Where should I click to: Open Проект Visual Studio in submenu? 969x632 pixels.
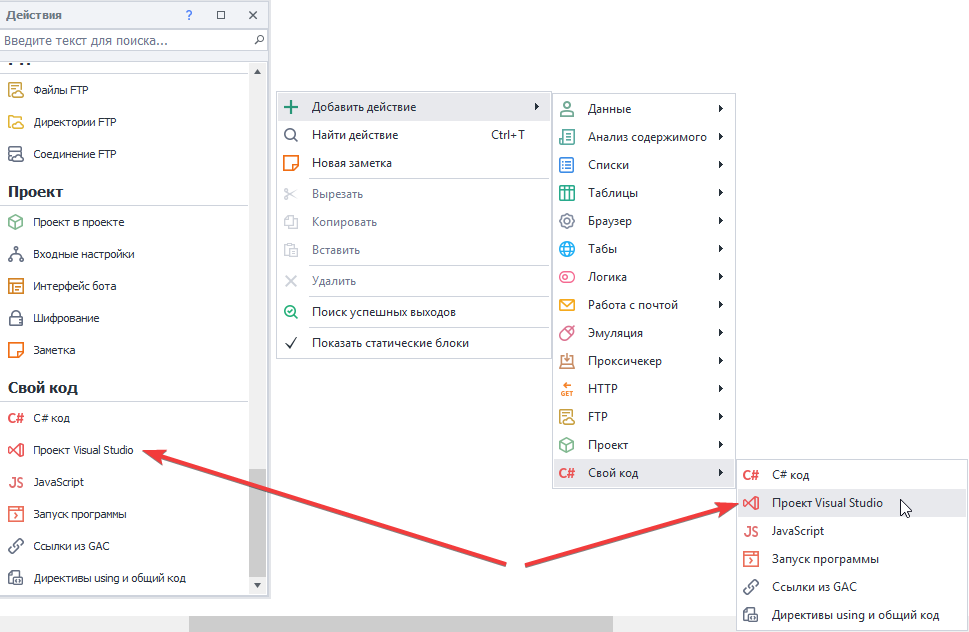827,503
